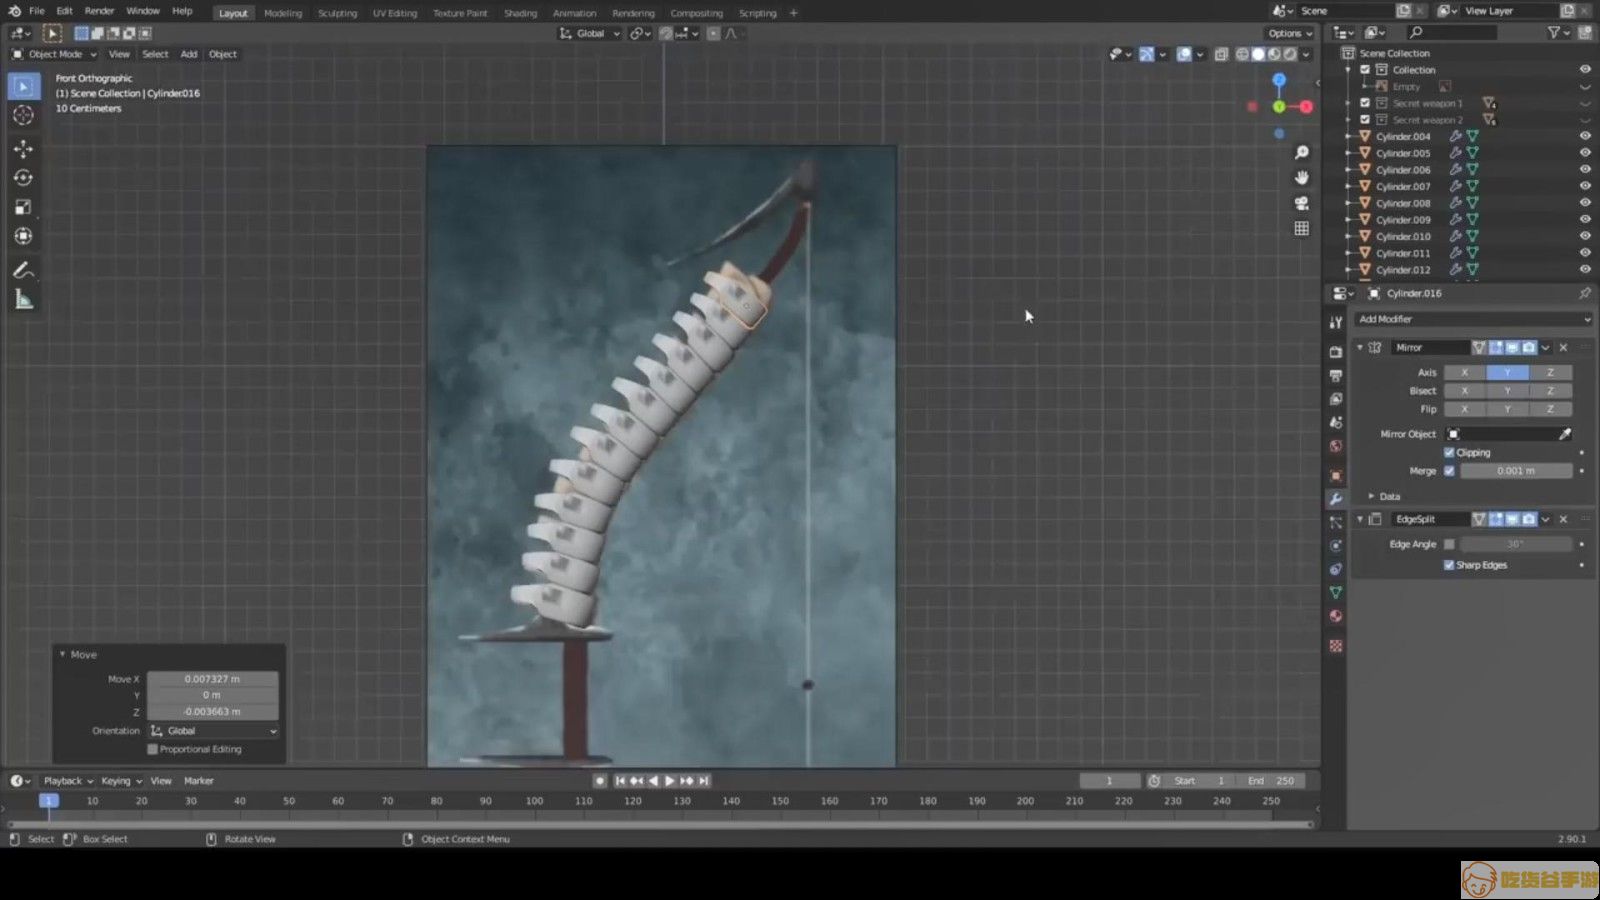Open Options dropdown in viewport header

point(1291,33)
